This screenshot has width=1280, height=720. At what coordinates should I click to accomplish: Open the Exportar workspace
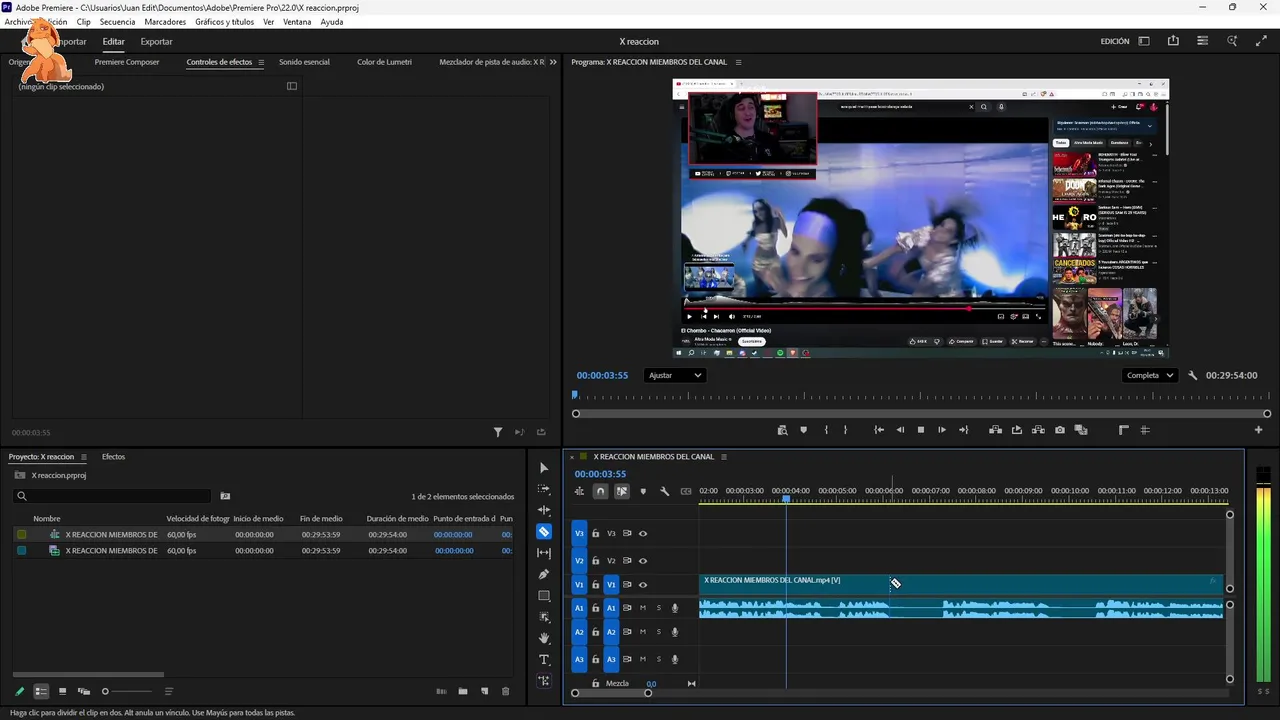[156, 42]
